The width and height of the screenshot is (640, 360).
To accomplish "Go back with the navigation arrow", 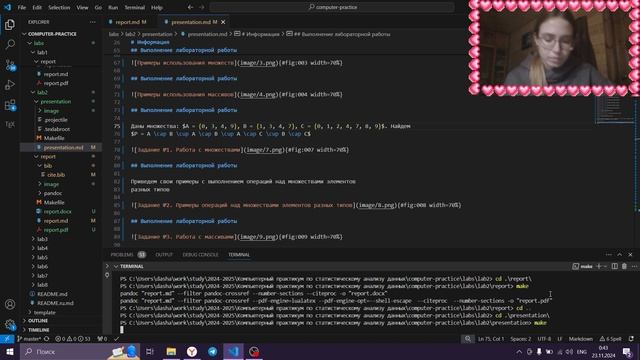I will tap(190, 7).
